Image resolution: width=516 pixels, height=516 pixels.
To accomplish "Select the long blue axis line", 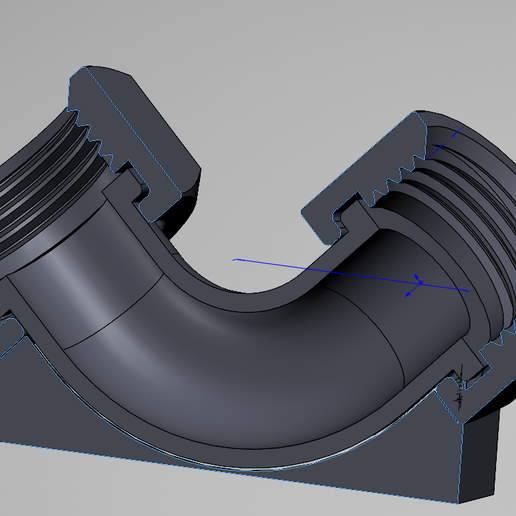I will click(x=351, y=275).
